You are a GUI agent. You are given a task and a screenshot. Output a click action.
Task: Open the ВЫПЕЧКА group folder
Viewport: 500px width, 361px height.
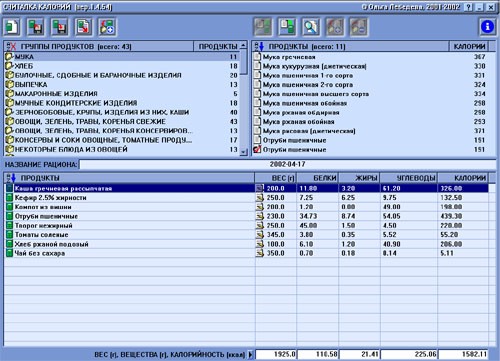pyautogui.click(x=9, y=84)
